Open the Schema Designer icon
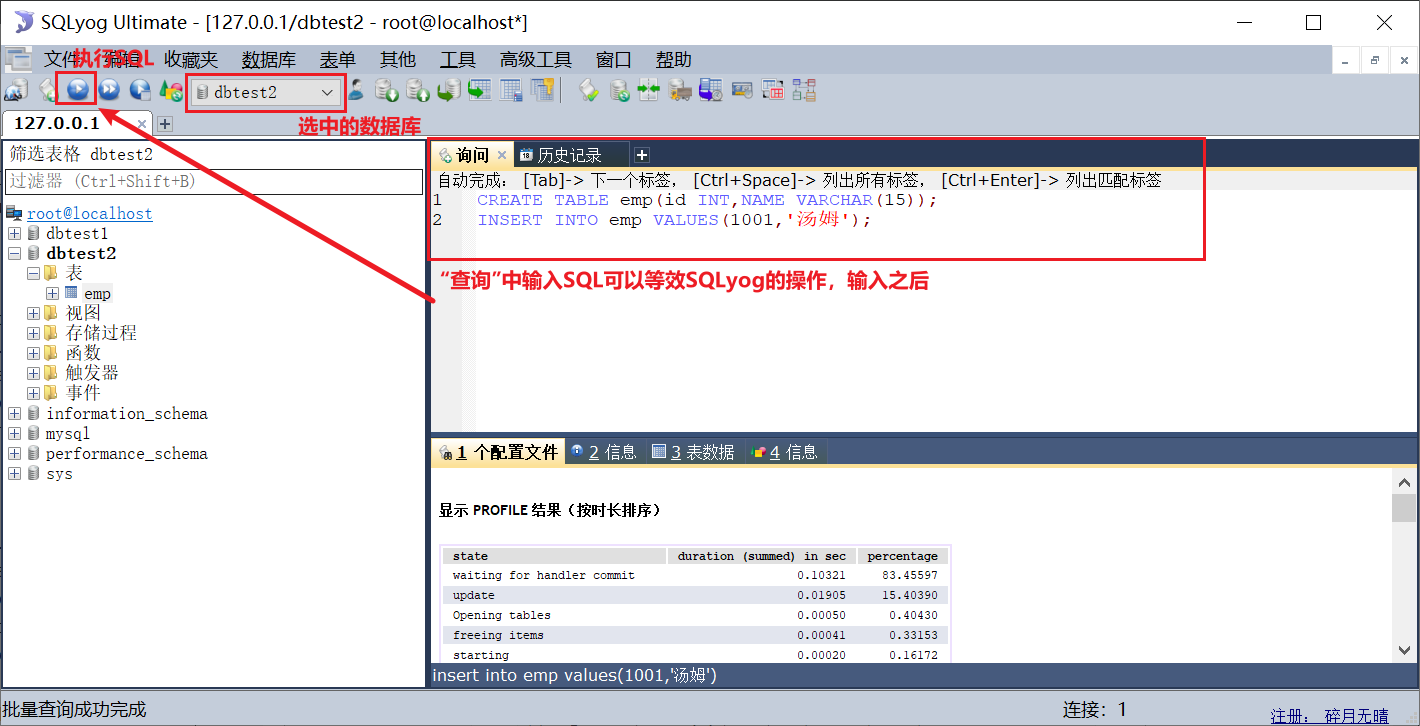Screen dimensions: 1420x726 (804, 91)
